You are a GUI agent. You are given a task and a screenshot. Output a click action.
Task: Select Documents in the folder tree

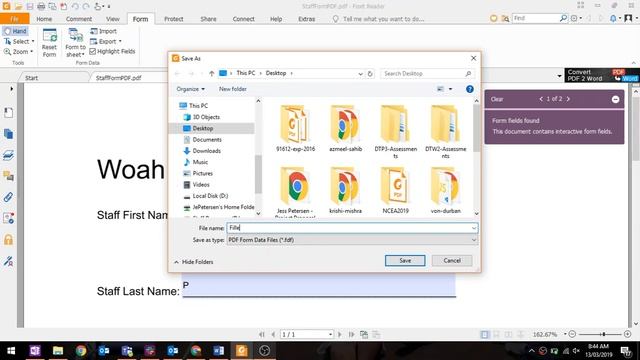point(207,140)
